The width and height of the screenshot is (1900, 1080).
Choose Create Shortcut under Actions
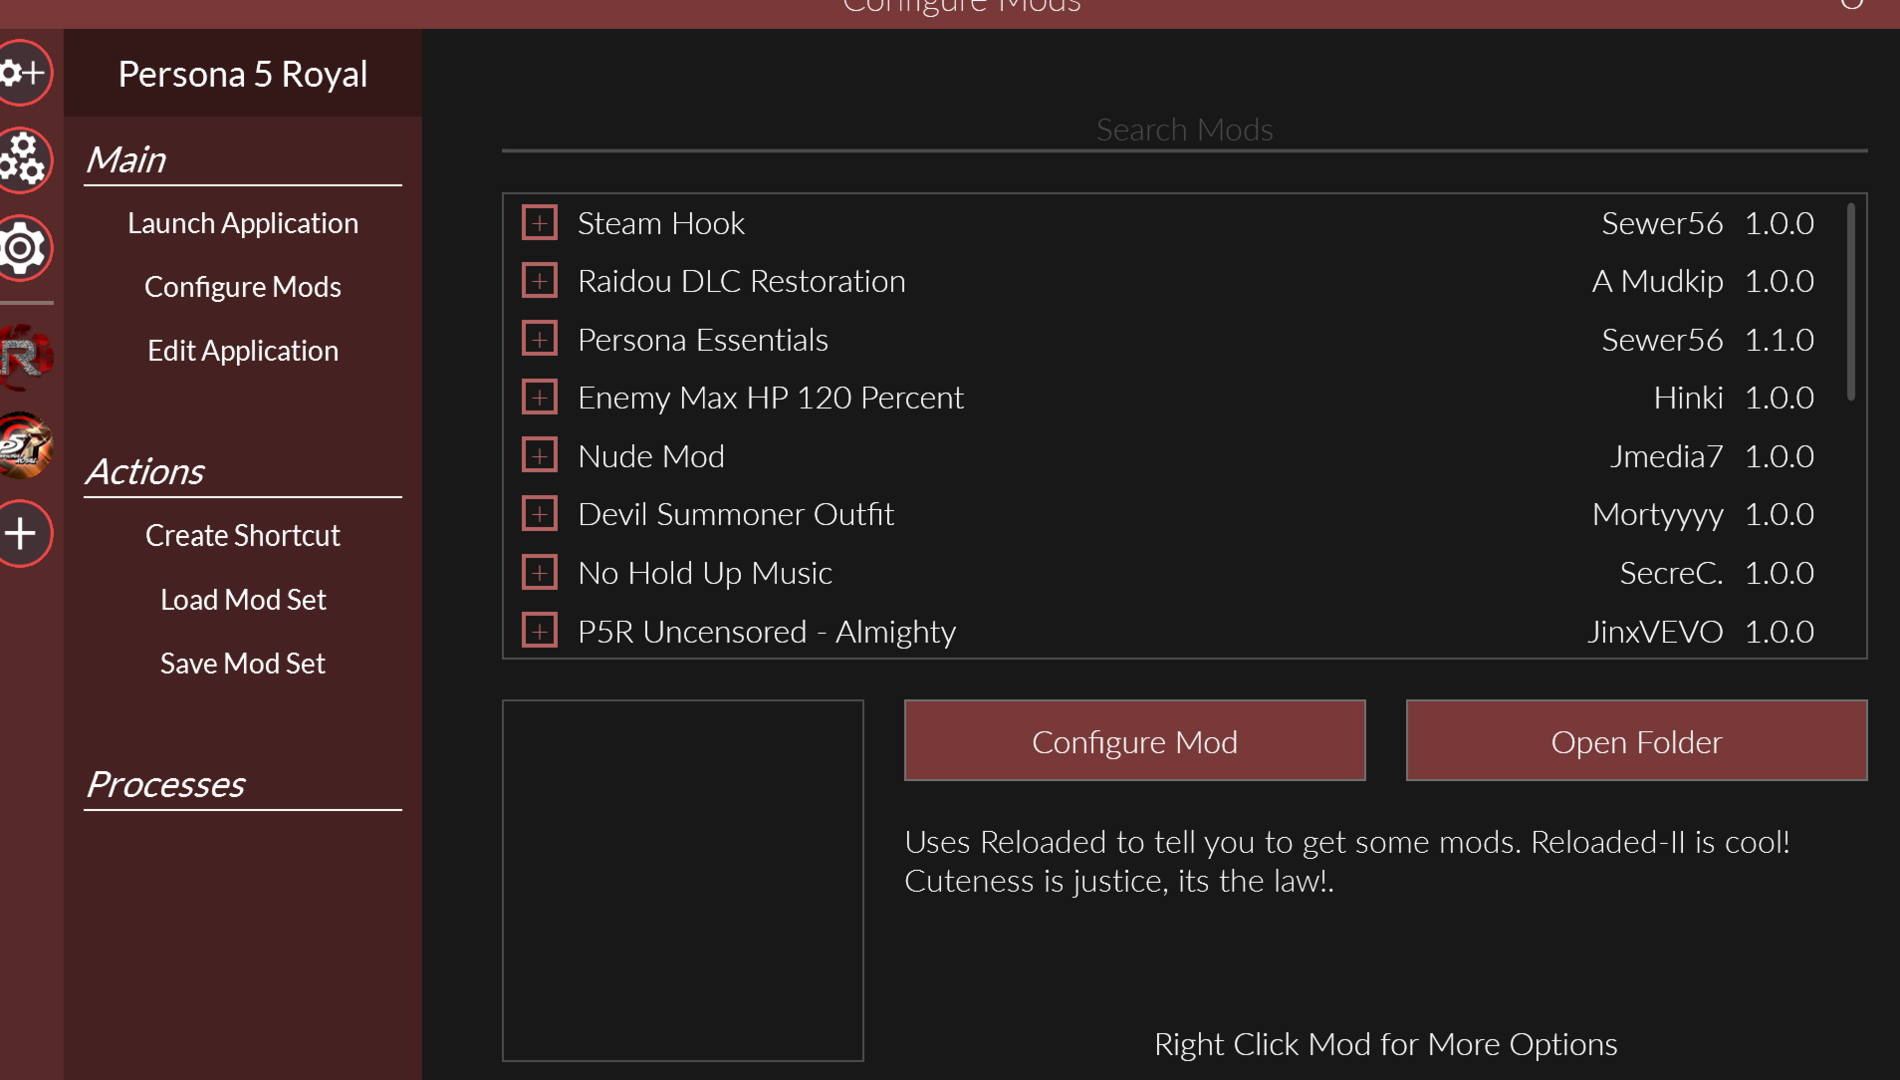243,535
